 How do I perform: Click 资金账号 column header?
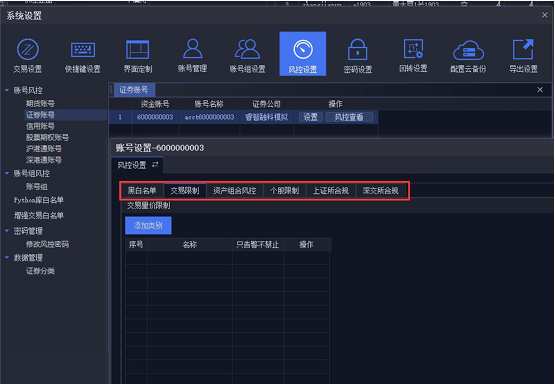point(155,104)
